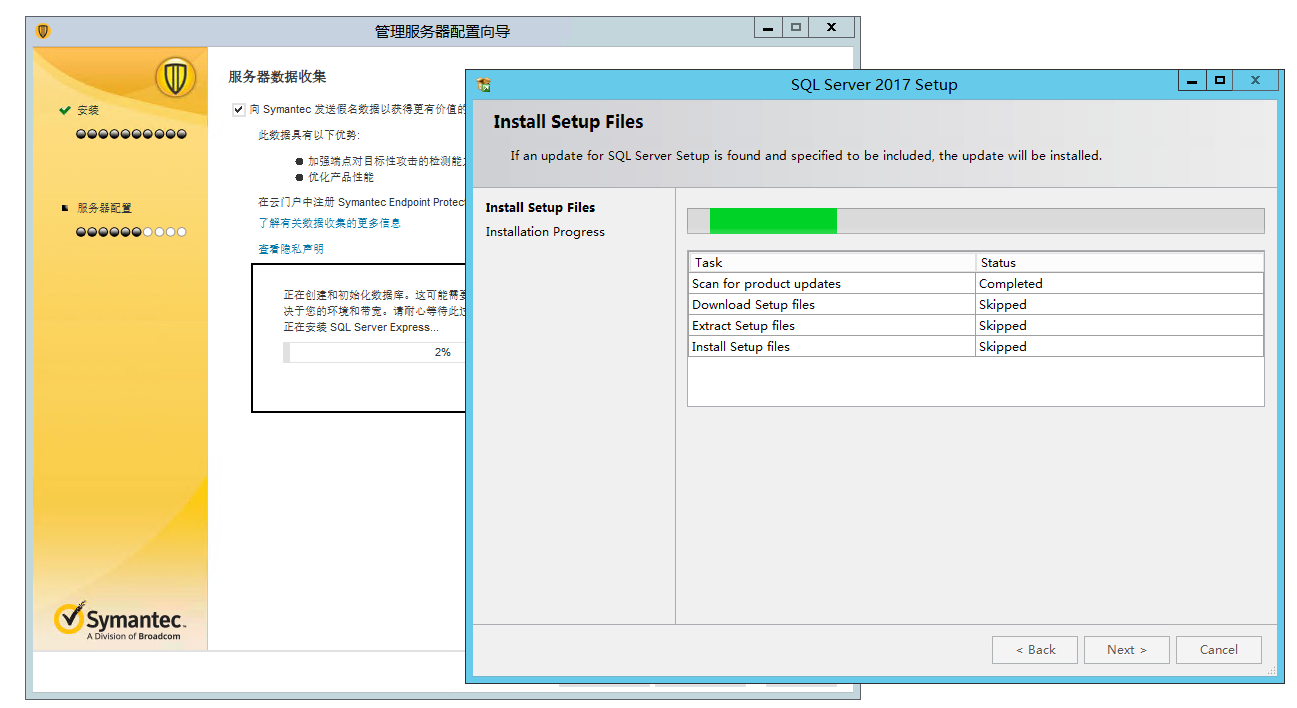Image resolution: width=1297 pixels, height=708 pixels.
Task: Click the Next button in SQL Server Setup
Action: point(1126,649)
